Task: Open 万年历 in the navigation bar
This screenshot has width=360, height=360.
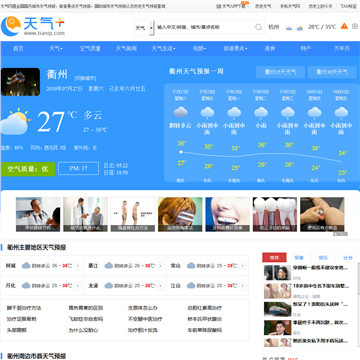Action: tap(342, 49)
